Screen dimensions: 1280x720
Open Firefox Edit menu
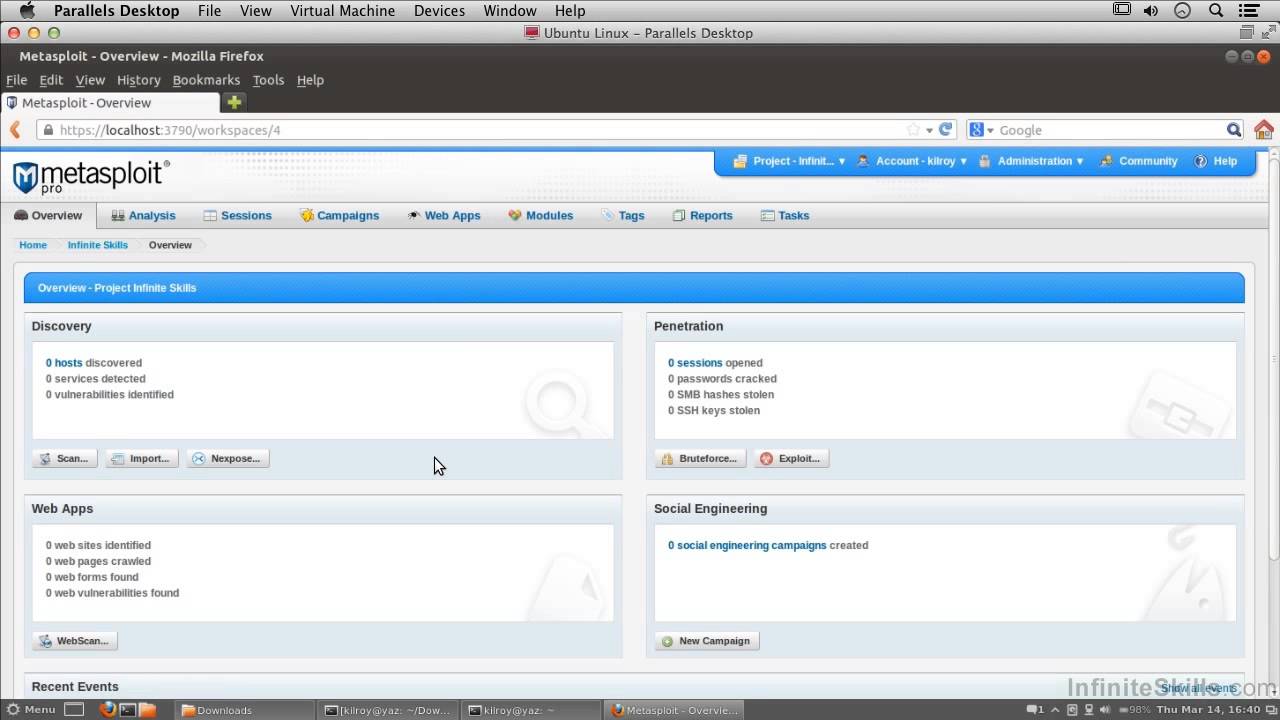(x=51, y=80)
